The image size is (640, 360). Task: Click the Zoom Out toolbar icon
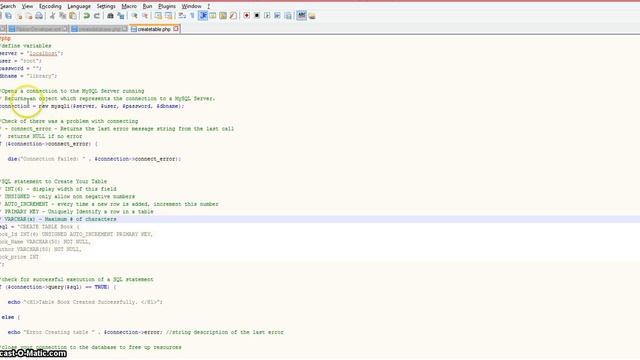pos(144,16)
